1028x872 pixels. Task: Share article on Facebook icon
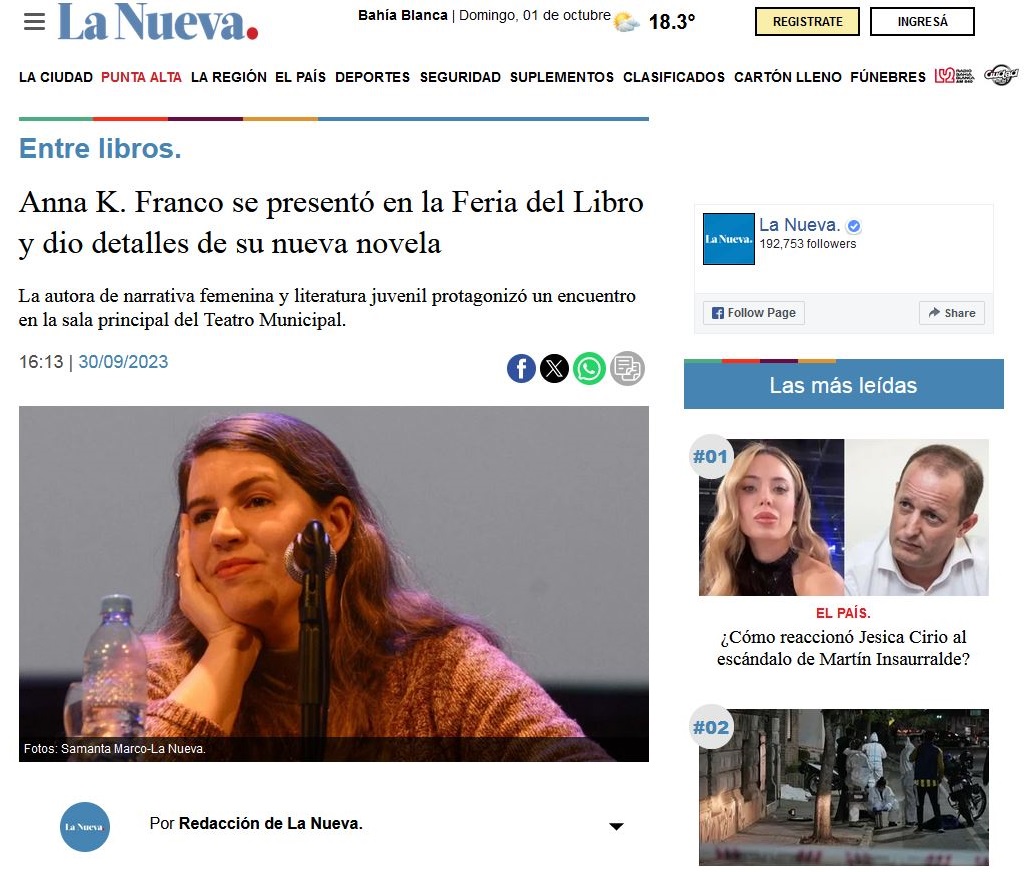[521, 368]
